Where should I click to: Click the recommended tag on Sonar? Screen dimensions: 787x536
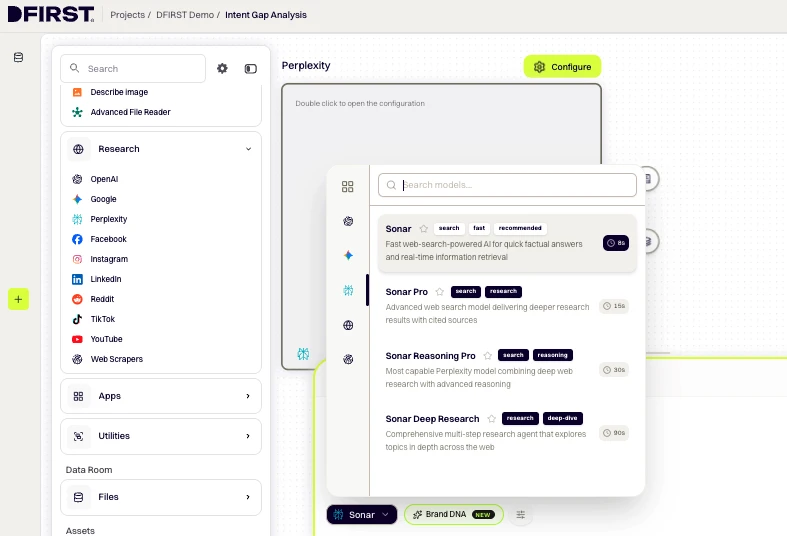pos(520,228)
